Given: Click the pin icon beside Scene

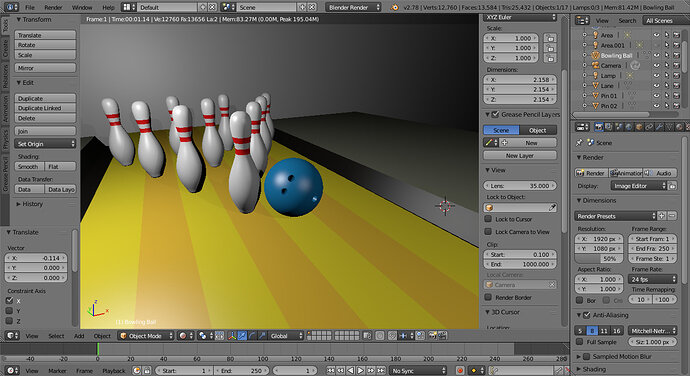Looking at the screenshot, I should point(579,143).
